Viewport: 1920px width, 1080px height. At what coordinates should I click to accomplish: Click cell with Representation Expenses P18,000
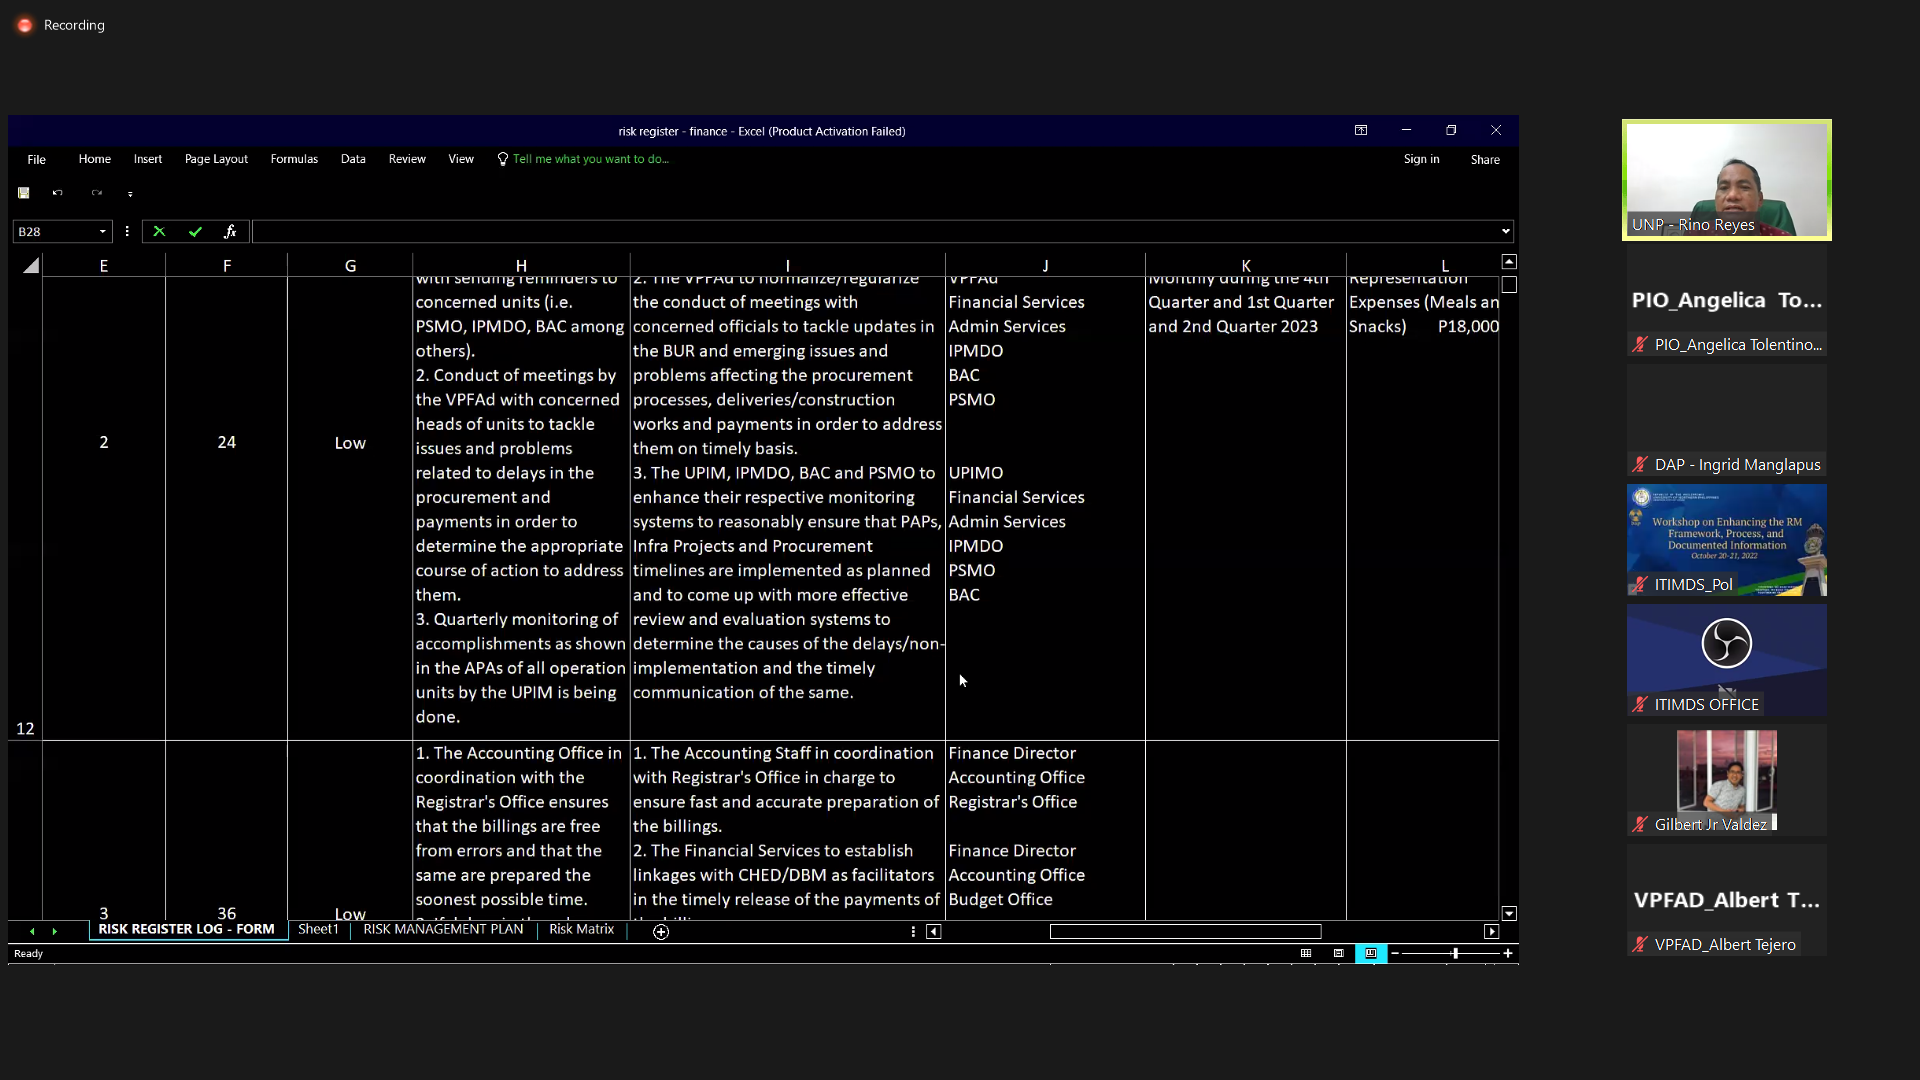(1423, 508)
